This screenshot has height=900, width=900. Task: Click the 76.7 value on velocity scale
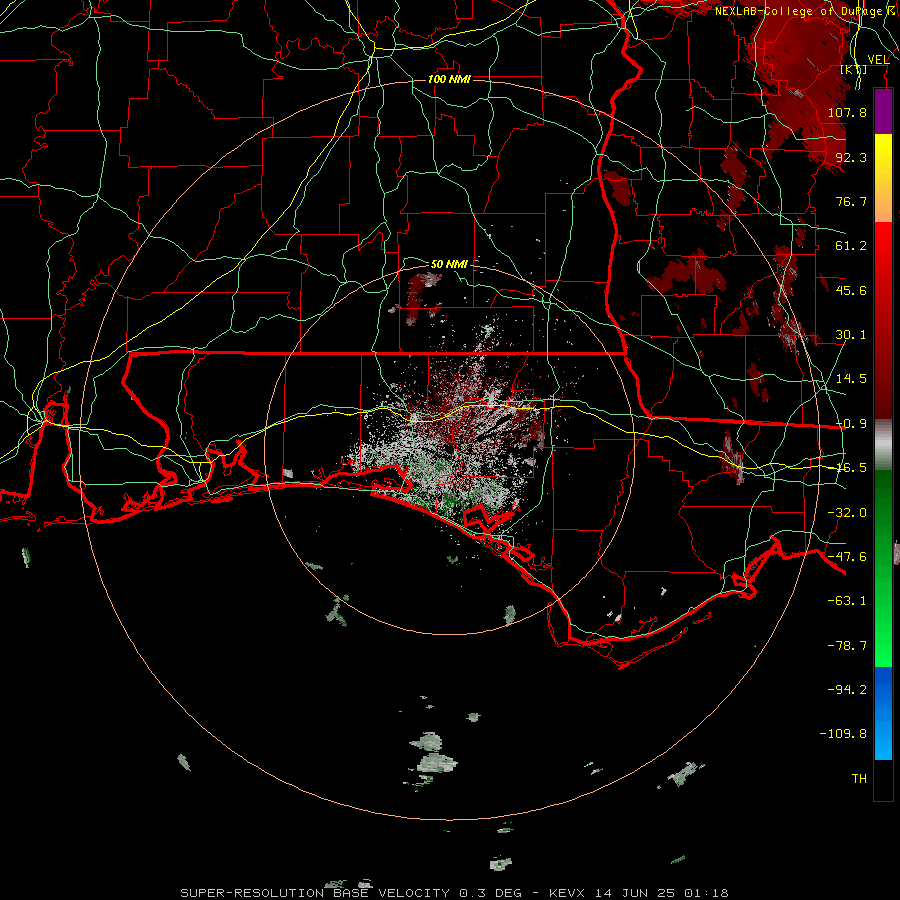click(851, 201)
